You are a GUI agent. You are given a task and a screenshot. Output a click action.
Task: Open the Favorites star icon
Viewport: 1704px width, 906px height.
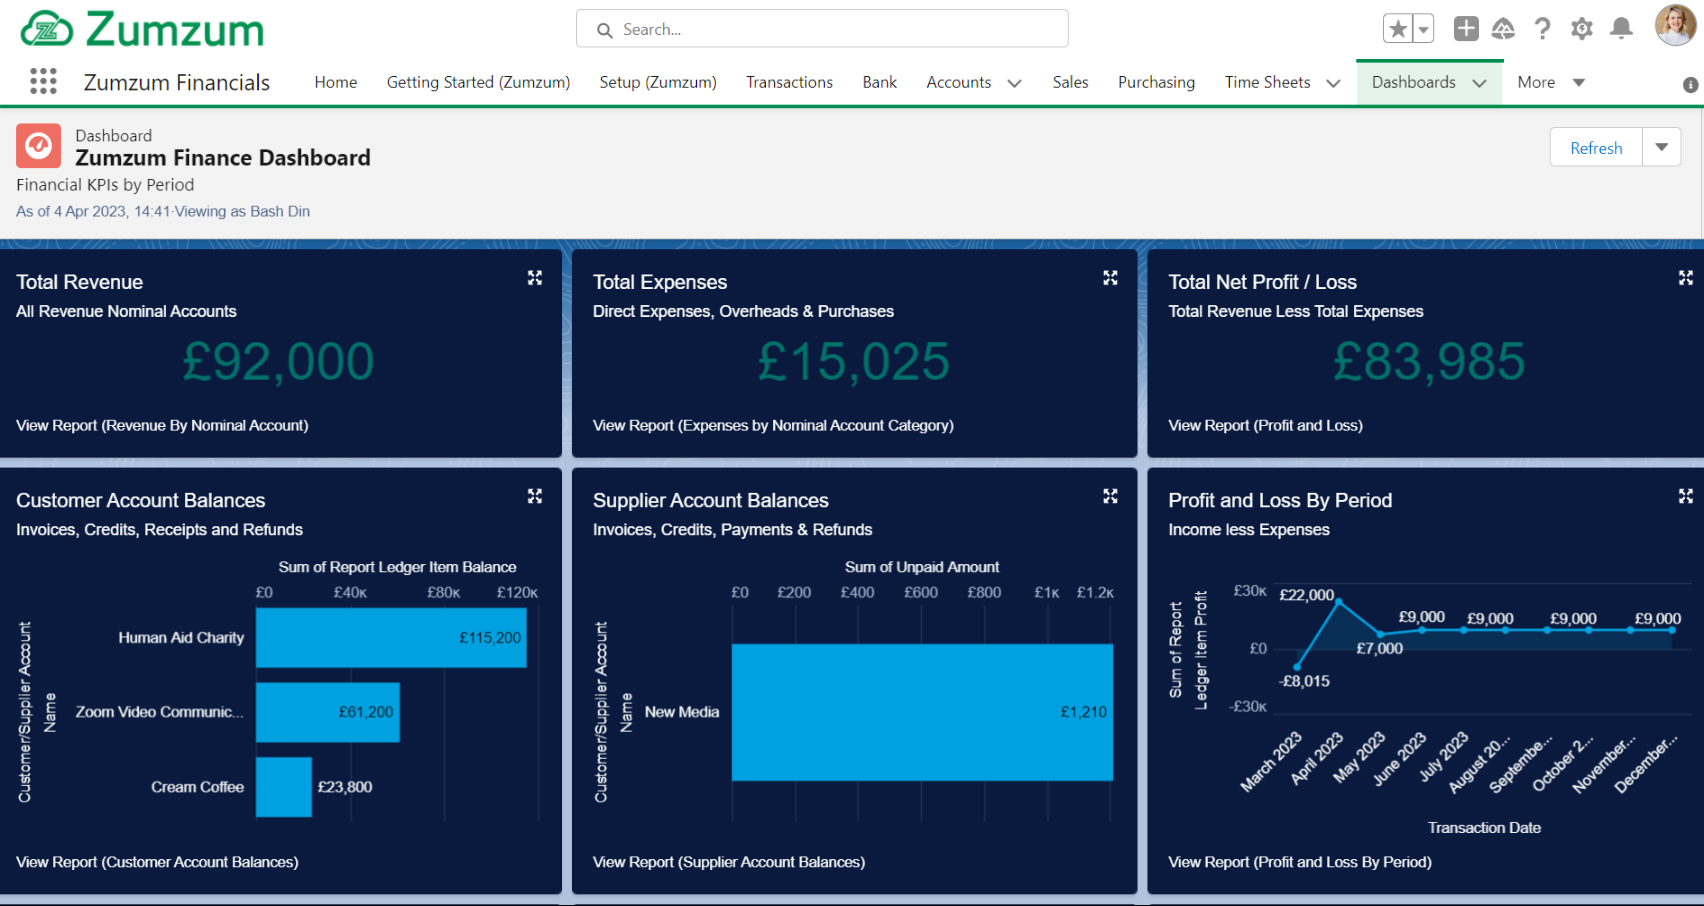(x=1398, y=29)
